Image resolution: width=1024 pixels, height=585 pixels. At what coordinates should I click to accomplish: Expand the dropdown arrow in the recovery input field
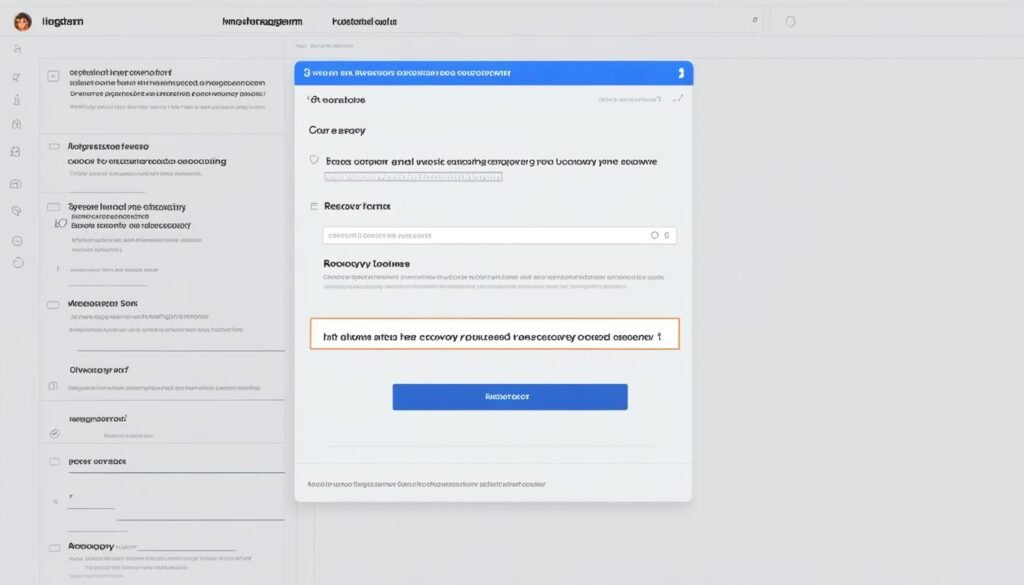[666, 235]
